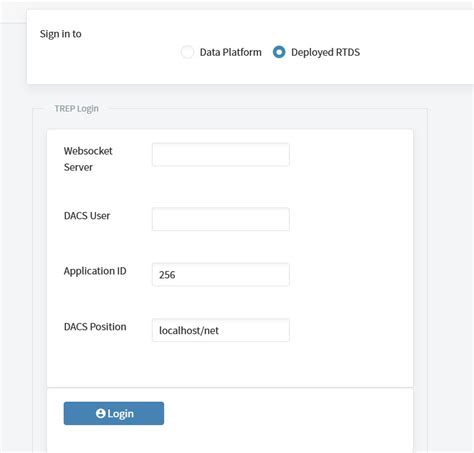Click the Sign in to heading

point(61,34)
